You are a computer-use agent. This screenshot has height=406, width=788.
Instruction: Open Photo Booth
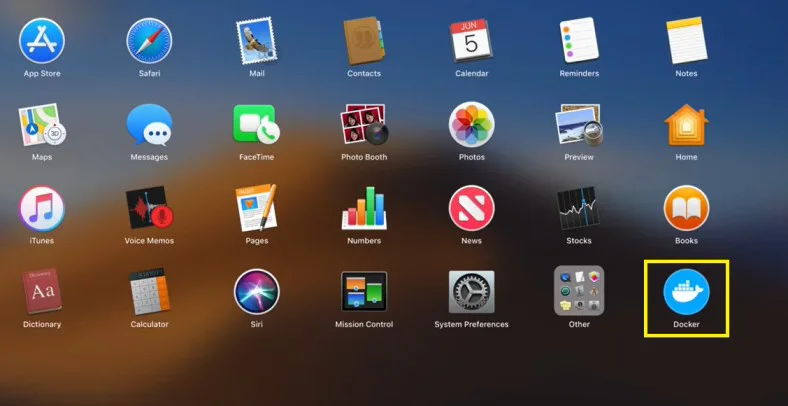pos(364,125)
